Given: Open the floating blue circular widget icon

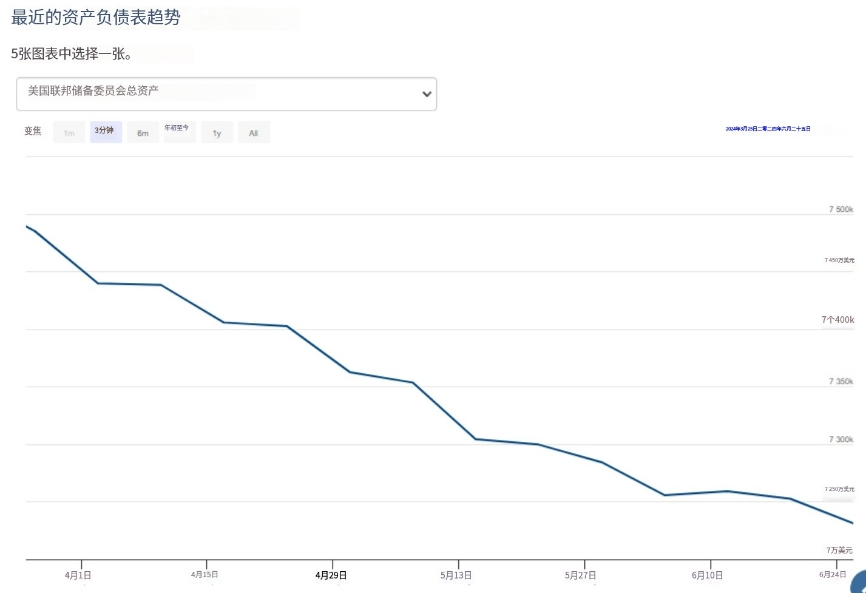Looking at the screenshot, I should pos(859,585).
